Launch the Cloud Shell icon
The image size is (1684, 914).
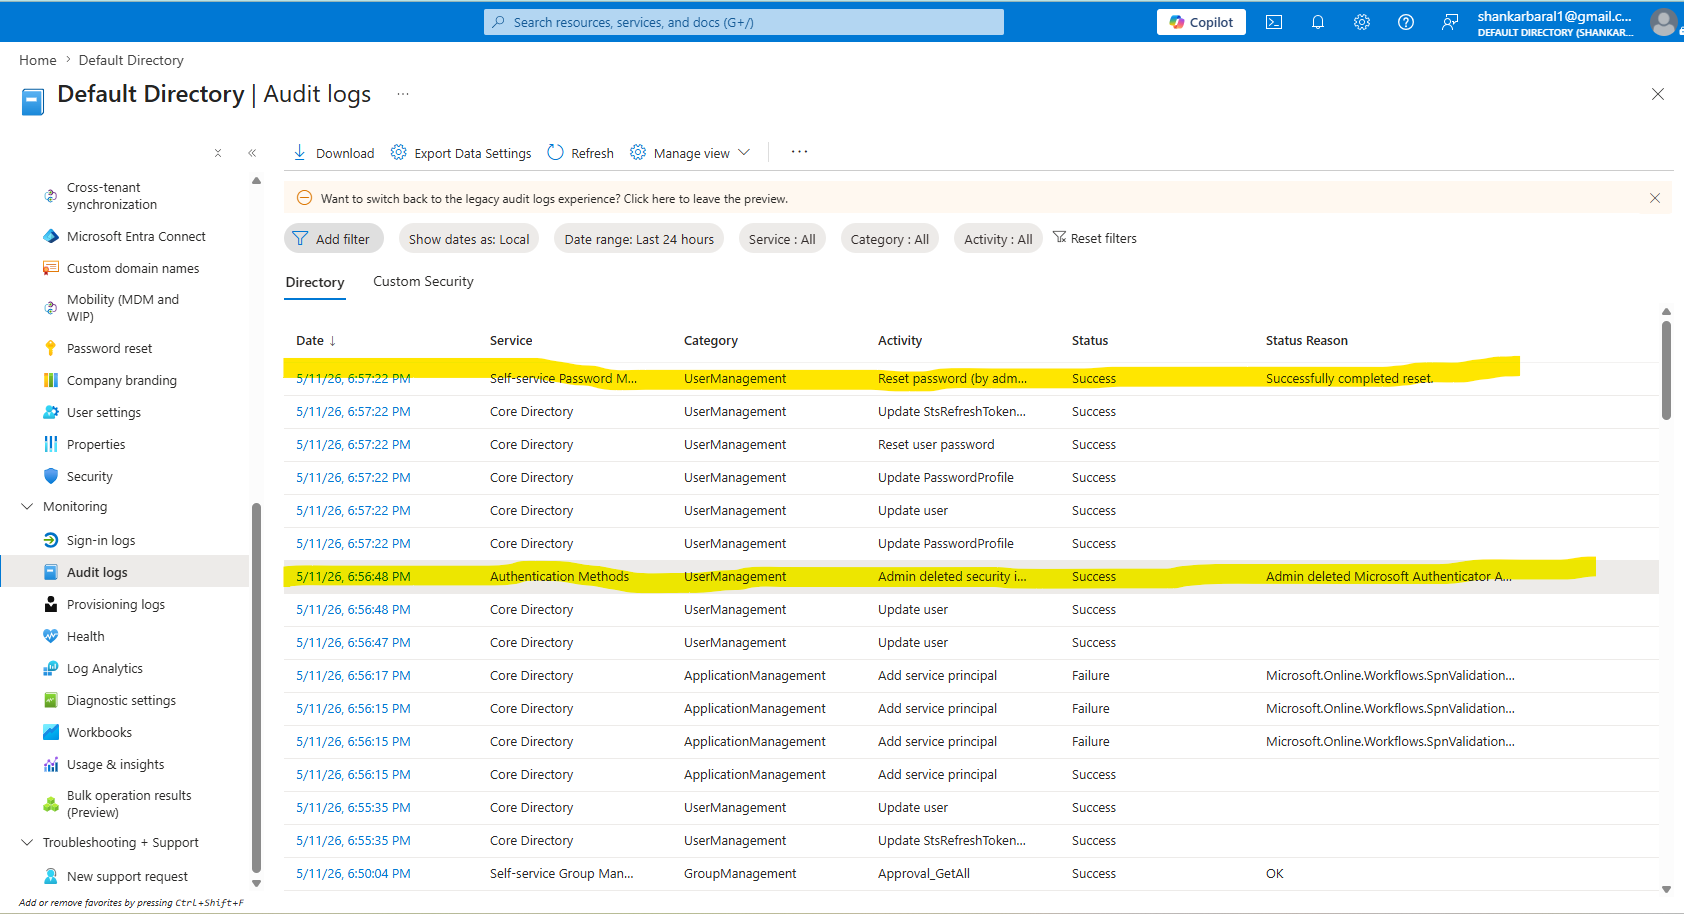click(1274, 22)
